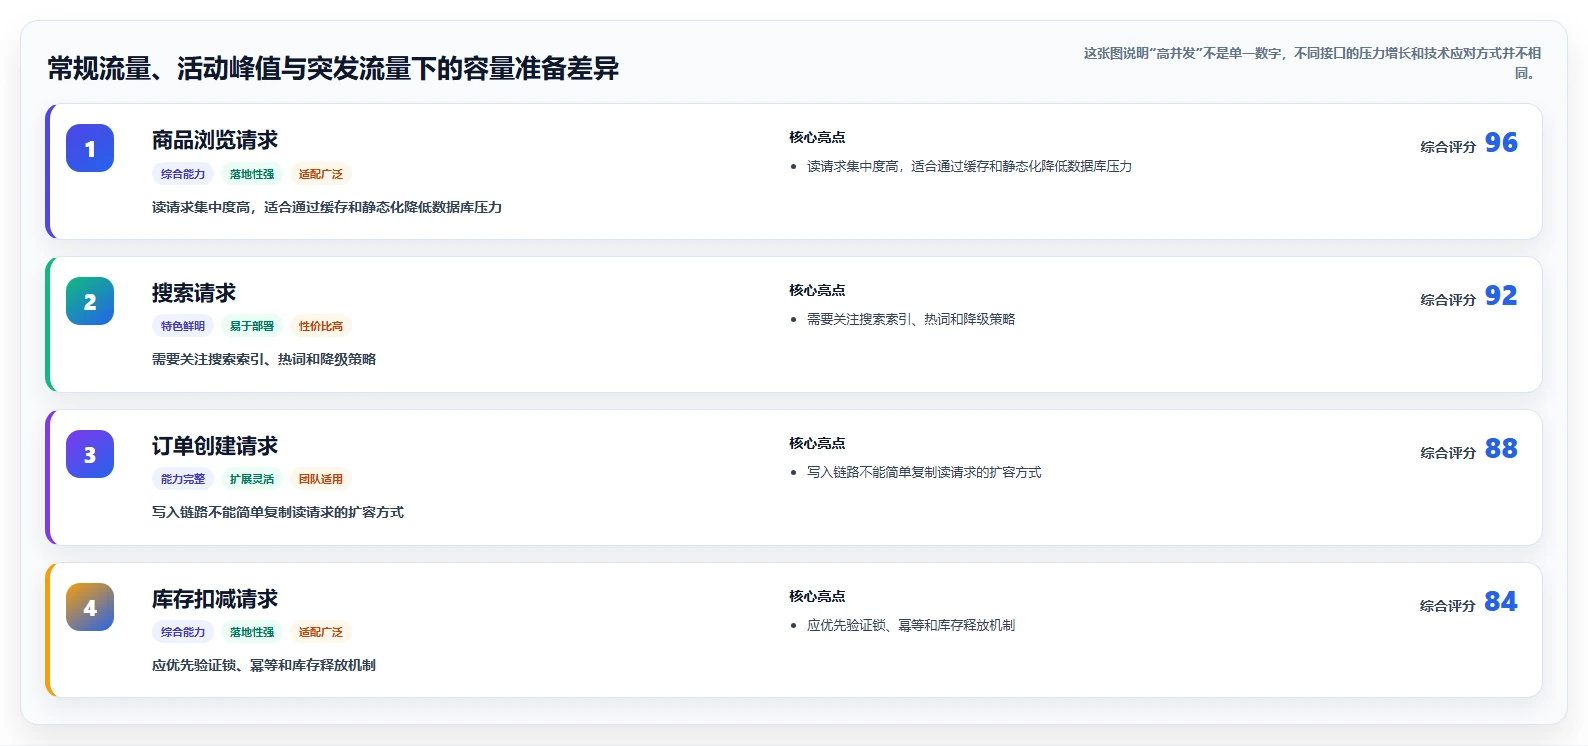Click 综合评分 label beside score 92
This screenshot has width=1588, height=746.
pos(1448,300)
